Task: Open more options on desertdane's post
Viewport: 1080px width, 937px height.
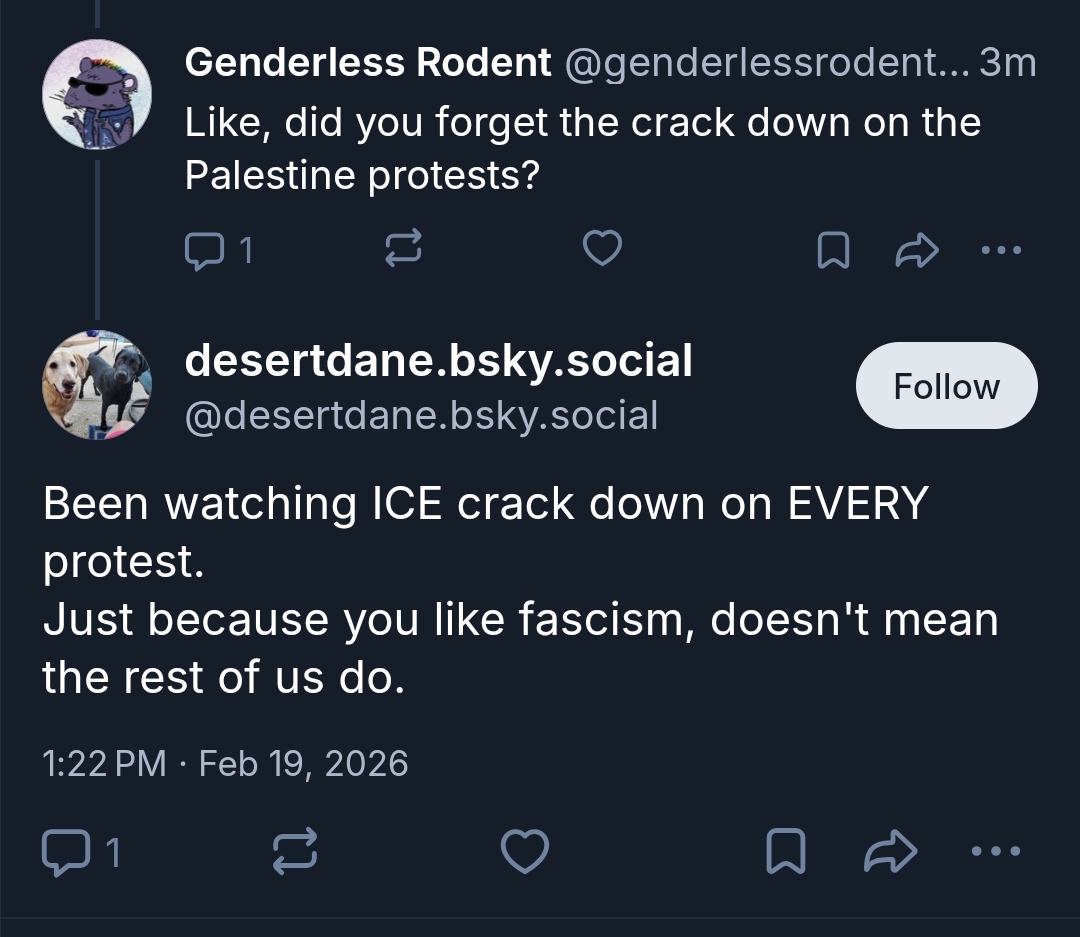Action: 996,852
